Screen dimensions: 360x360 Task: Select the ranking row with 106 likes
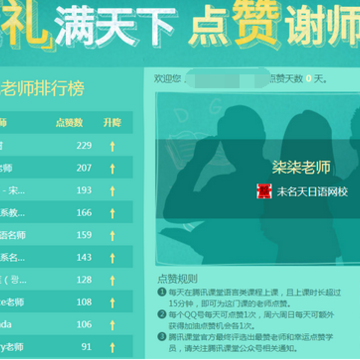tap(66, 325)
